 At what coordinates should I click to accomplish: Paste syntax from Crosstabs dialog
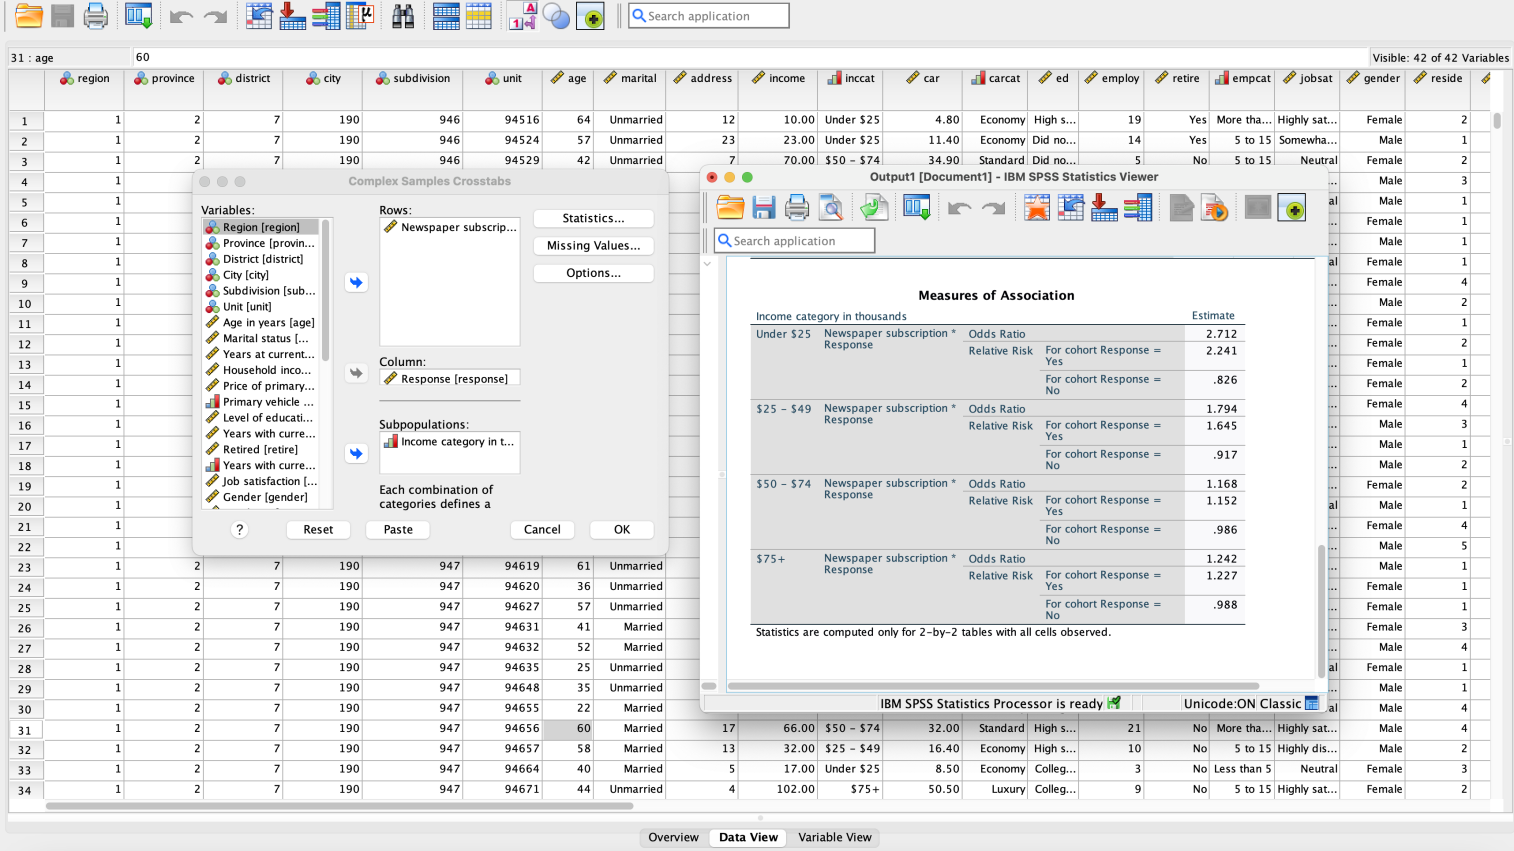pos(398,530)
